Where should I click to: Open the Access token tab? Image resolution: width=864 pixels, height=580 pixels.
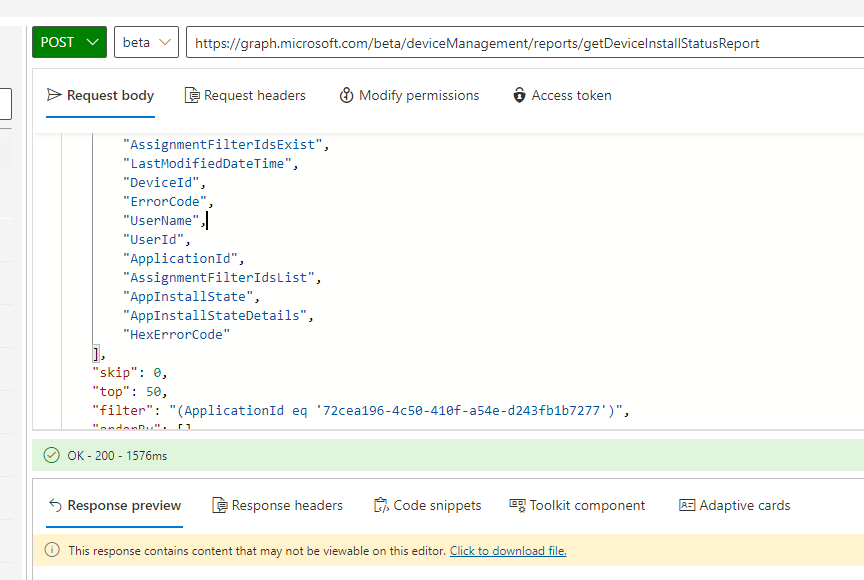[562, 95]
